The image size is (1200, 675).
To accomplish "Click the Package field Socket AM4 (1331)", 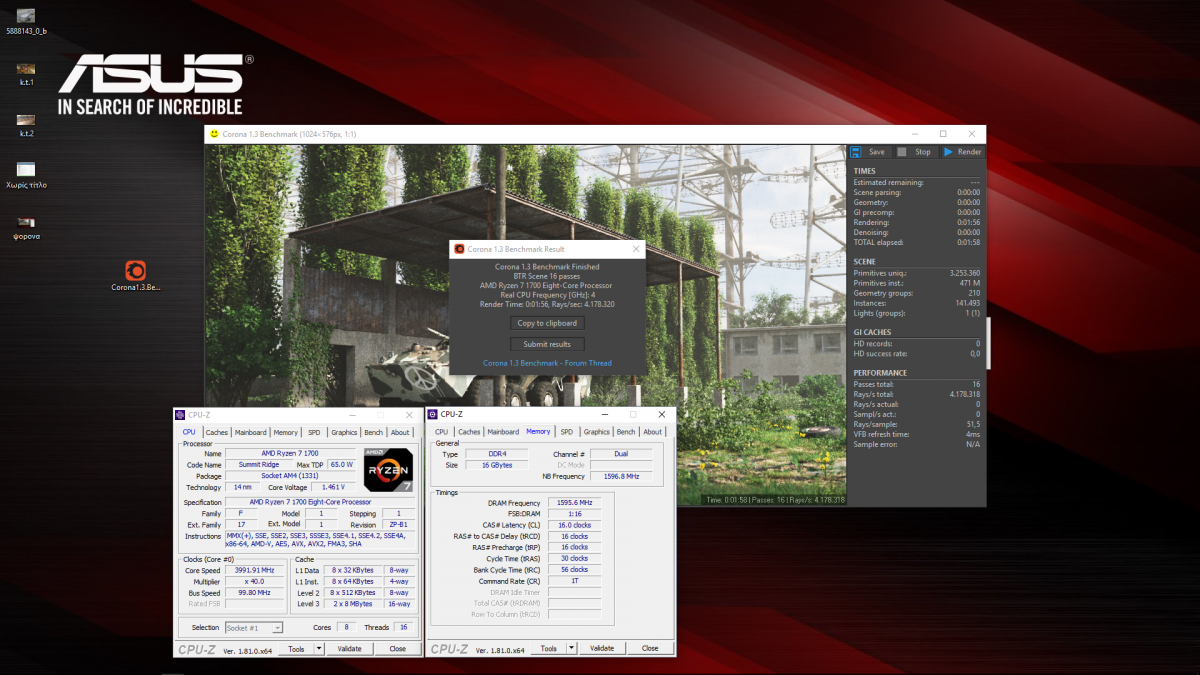I will point(290,476).
